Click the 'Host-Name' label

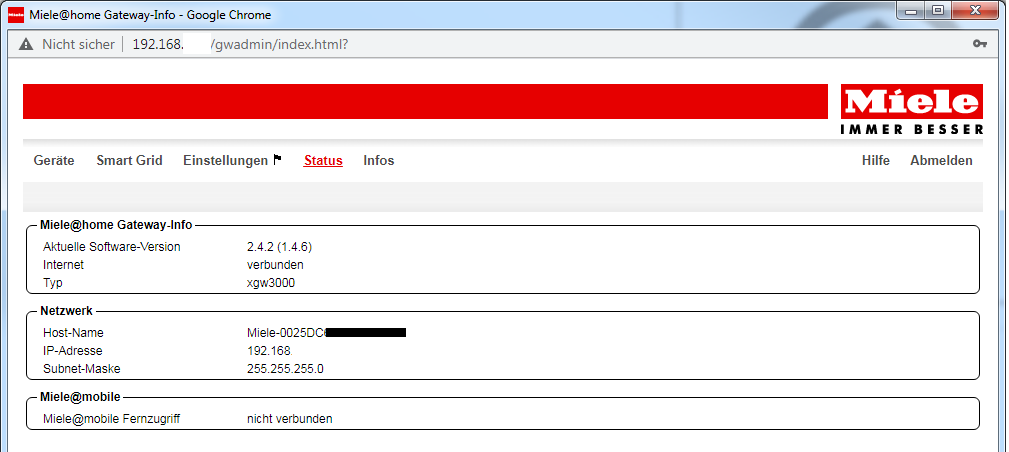[73, 333]
